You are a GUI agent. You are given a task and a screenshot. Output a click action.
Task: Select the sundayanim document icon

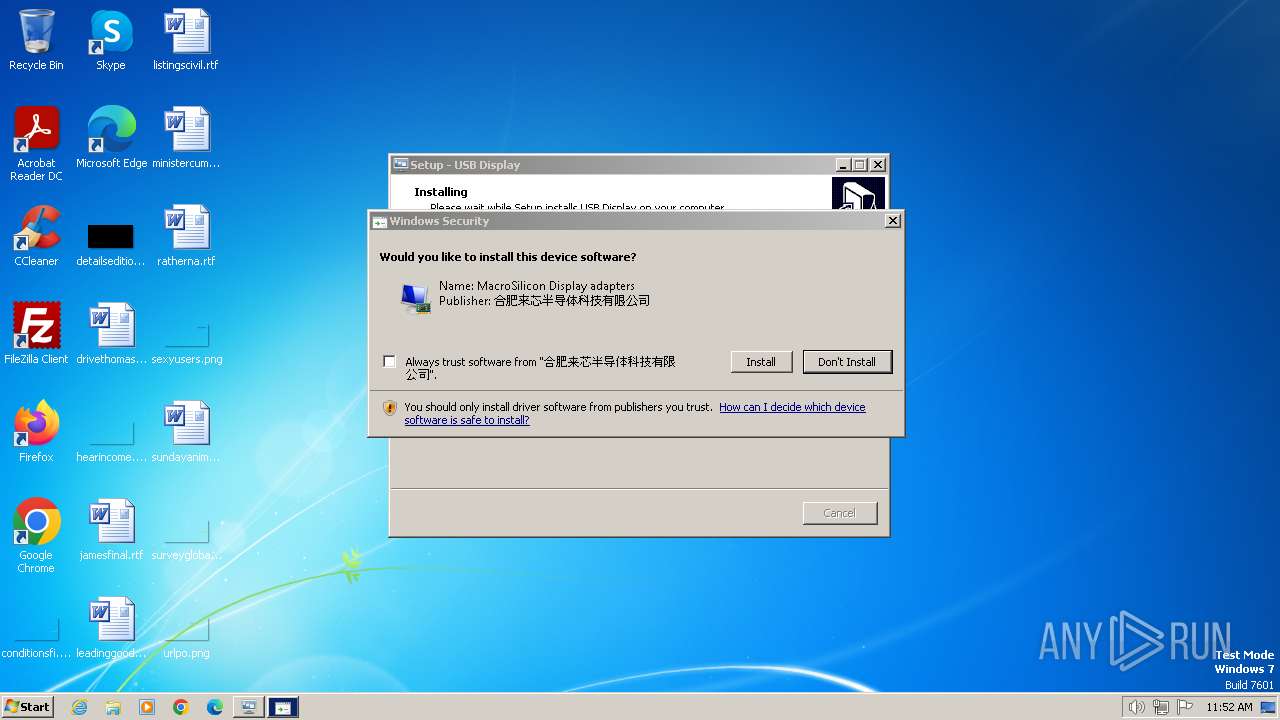(x=186, y=432)
